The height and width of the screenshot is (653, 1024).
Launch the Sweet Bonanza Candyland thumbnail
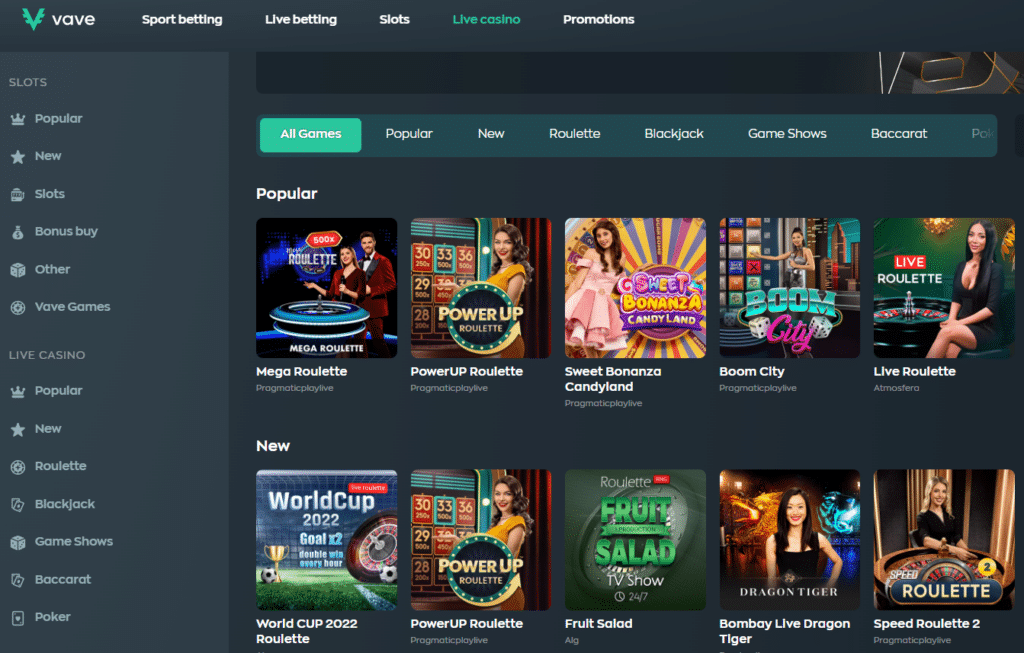click(635, 288)
